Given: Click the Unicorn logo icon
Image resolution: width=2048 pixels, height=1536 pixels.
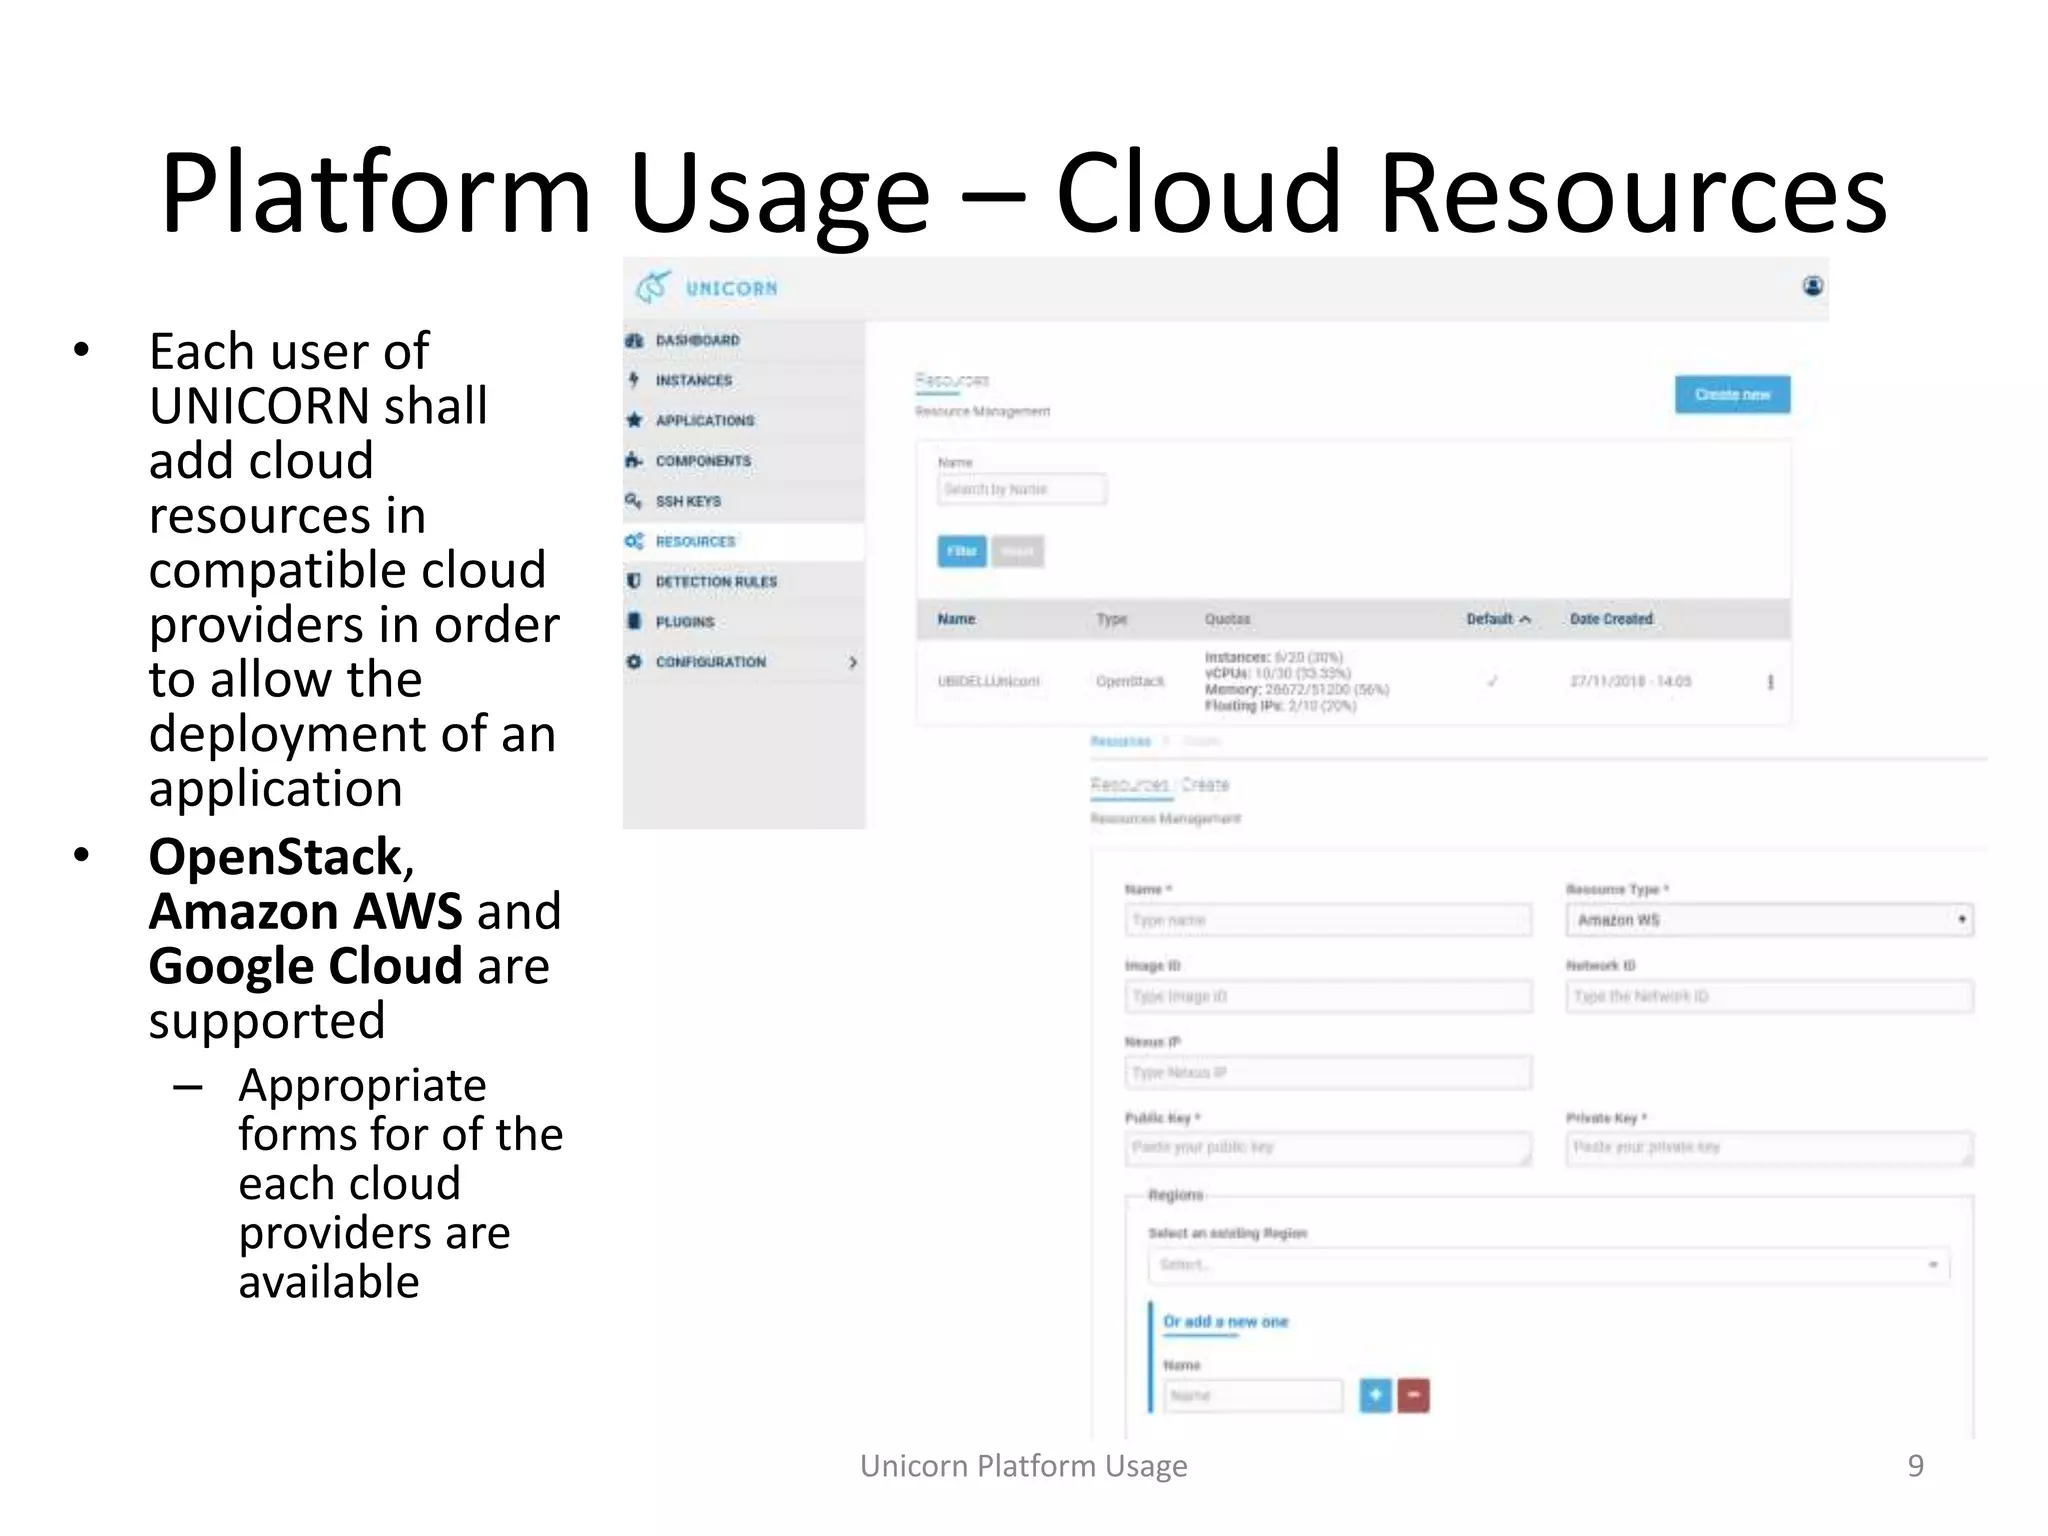Looking at the screenshot, I should (x=653, y=288).
